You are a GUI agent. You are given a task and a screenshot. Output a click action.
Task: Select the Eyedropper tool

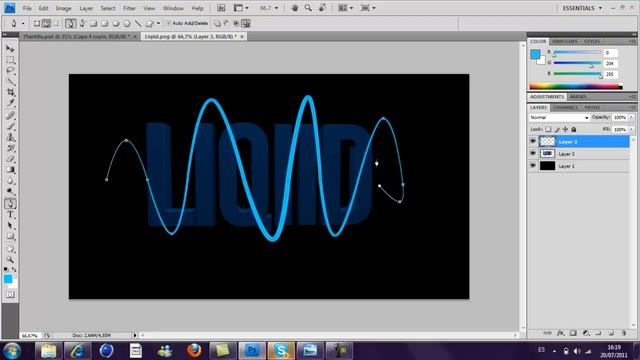[10, 103]
